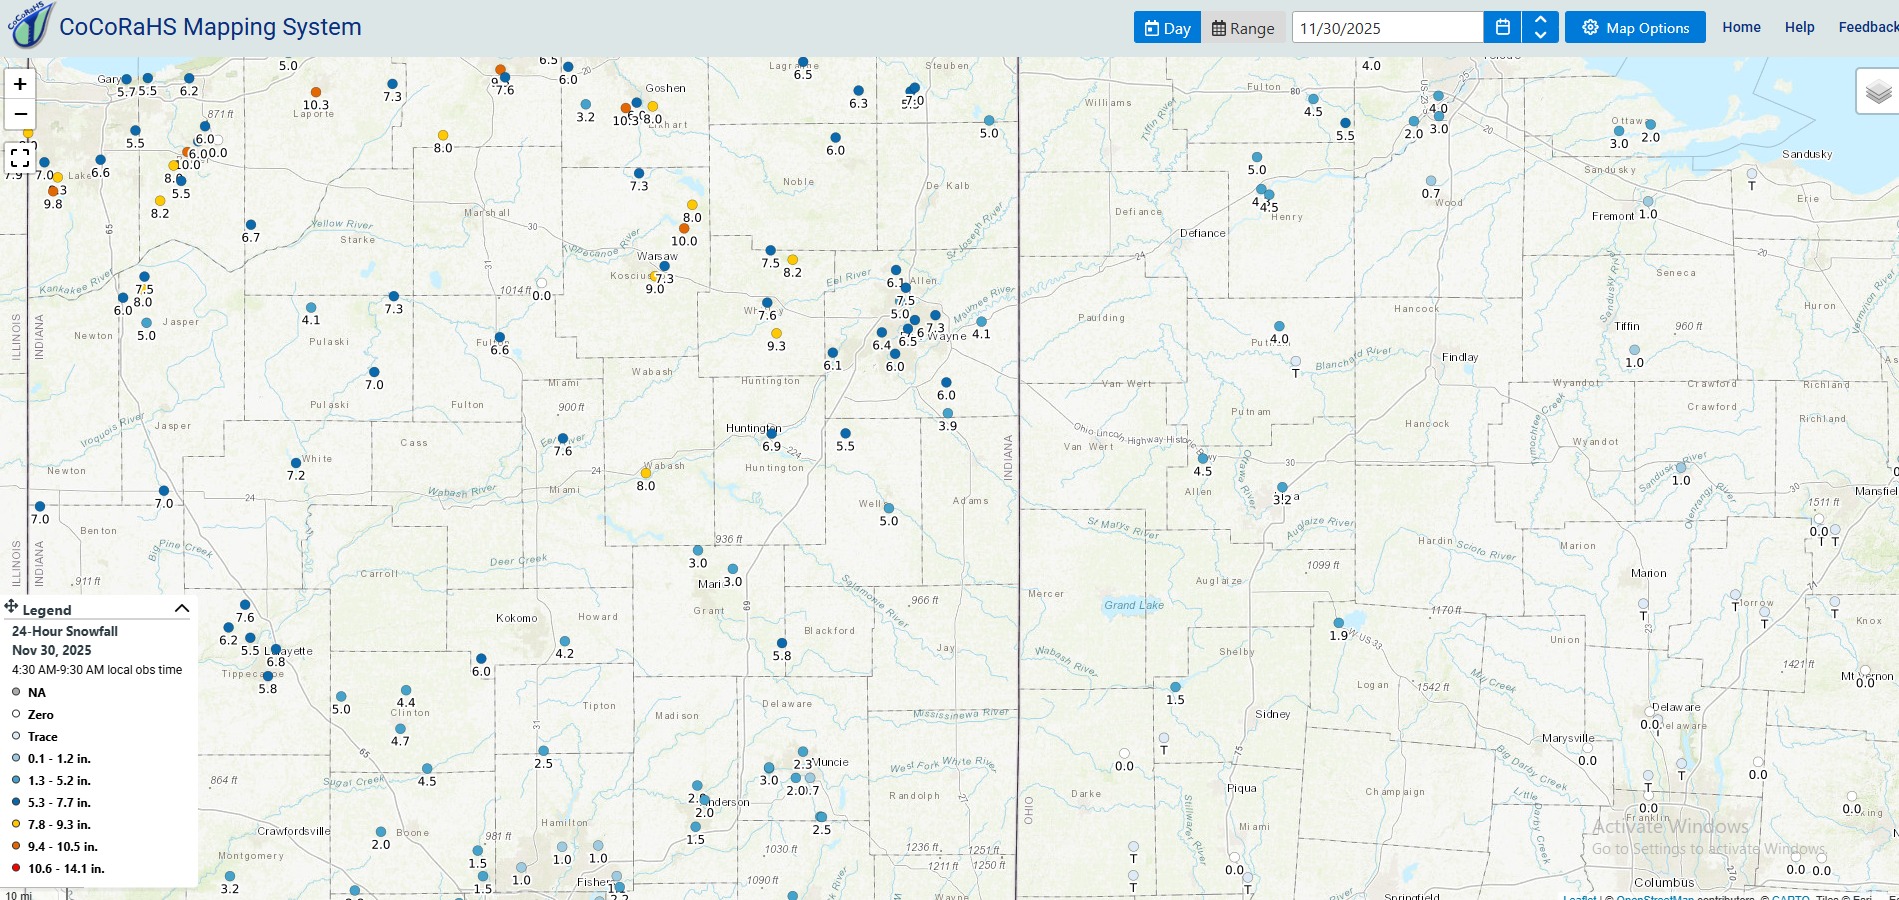Switch to Day mode
This screenshot has height=900, width=1899.
[x=1167, y=28]
